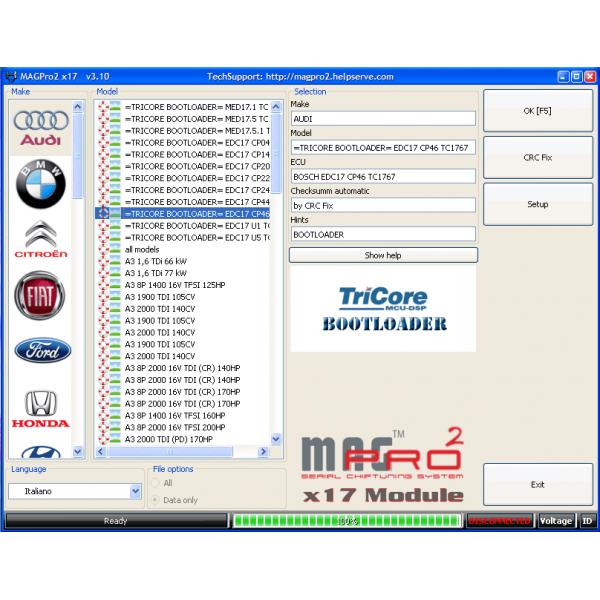Click the MAGPro2 title bar app icon
The image size is (600, 600).
coord(11,76)
